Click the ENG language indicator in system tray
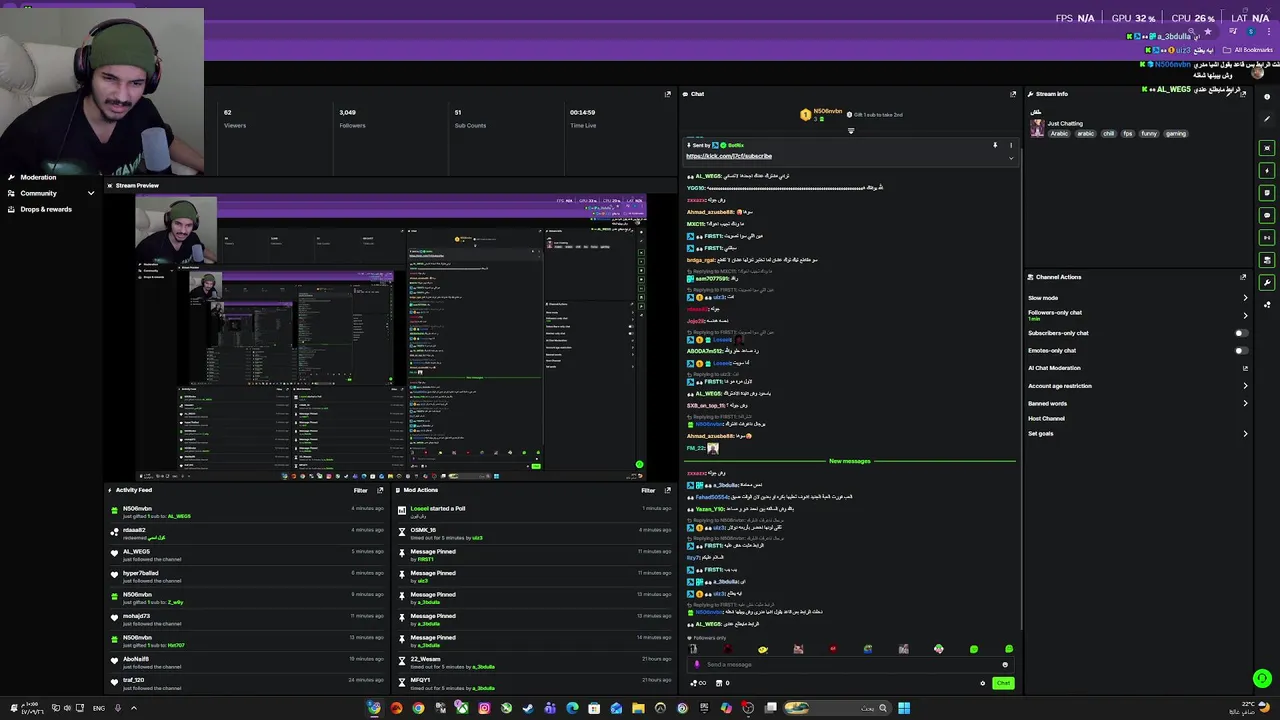 click(x=99, y=708)
